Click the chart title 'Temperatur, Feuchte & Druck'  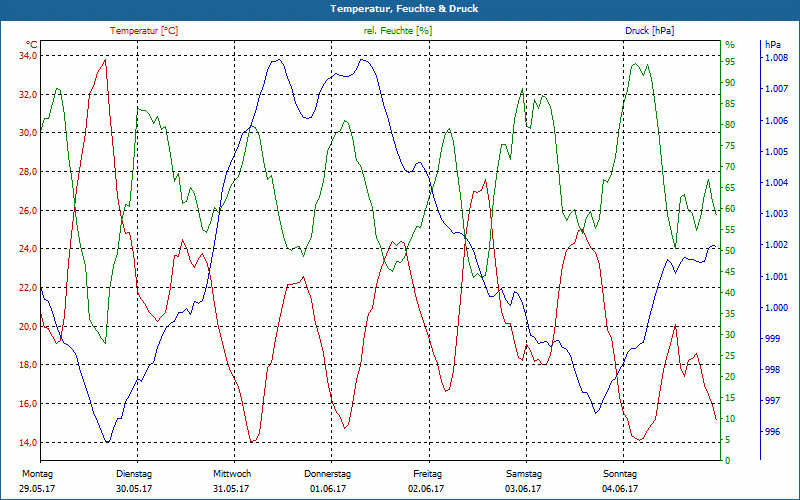pyautogui.click(x=404, y=9)
